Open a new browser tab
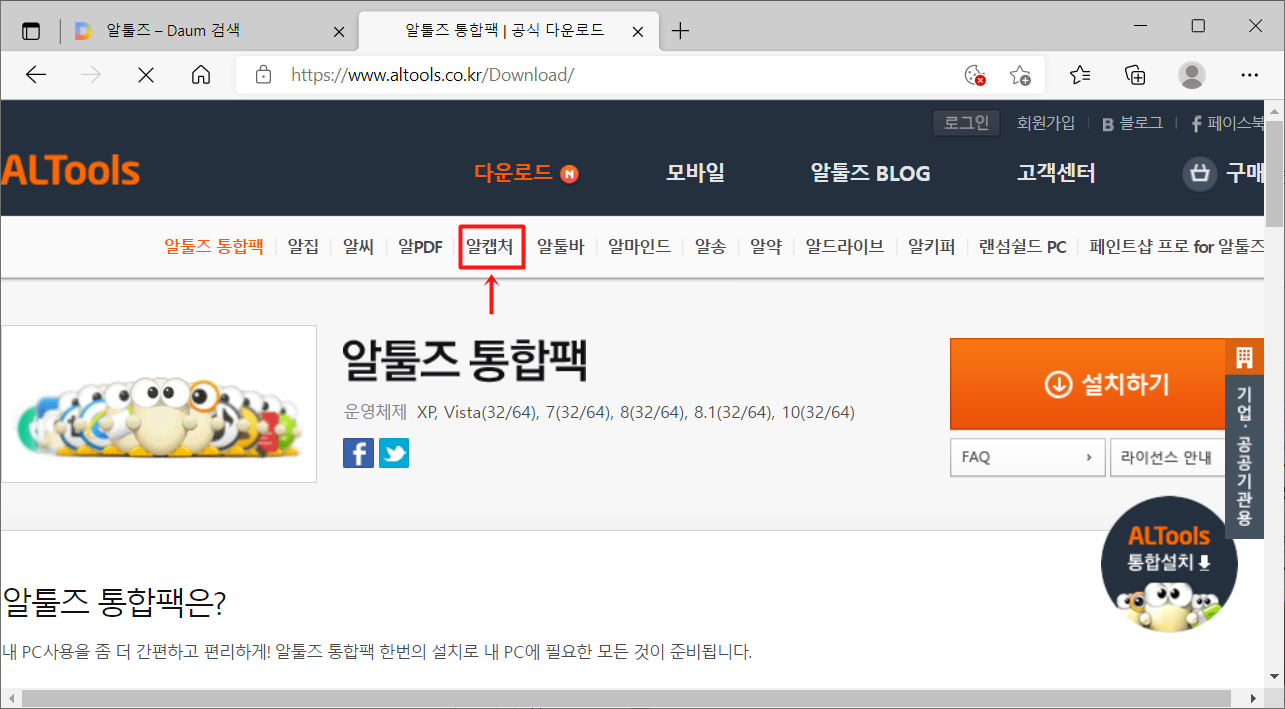 pos(680,31)
